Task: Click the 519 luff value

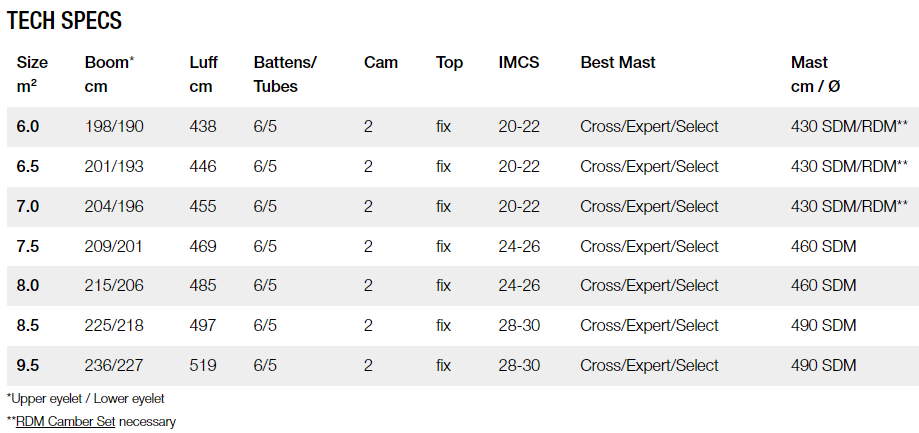Action: point(203,366)
